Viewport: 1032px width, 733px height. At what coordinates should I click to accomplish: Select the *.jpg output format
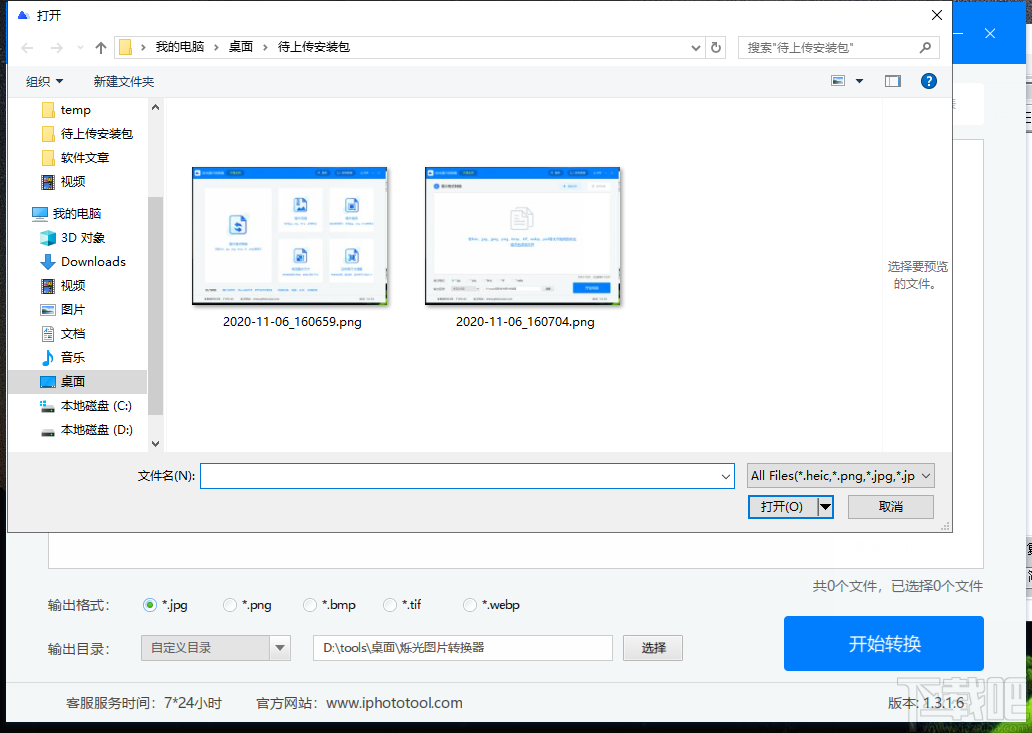(148, 605)
